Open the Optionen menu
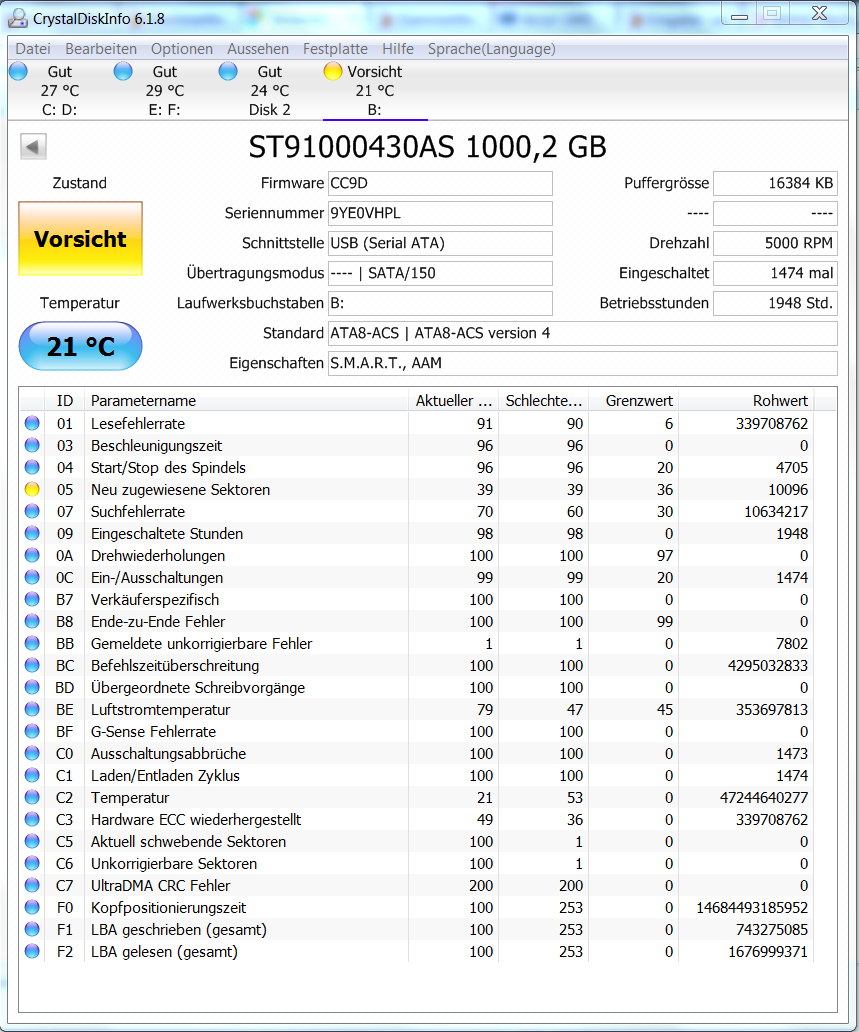 click(182, 49)
